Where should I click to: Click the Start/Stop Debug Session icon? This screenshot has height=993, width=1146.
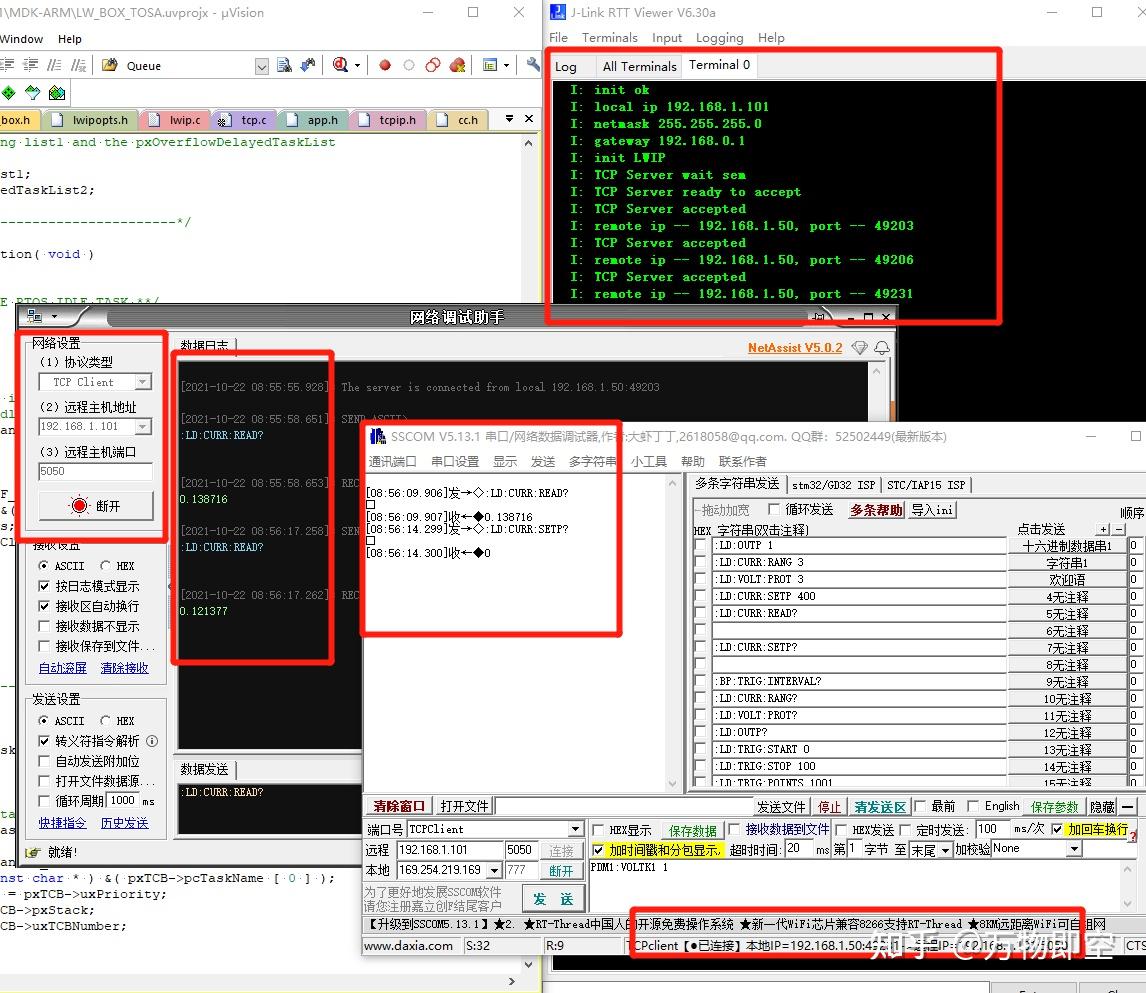(x=341, y=65)
